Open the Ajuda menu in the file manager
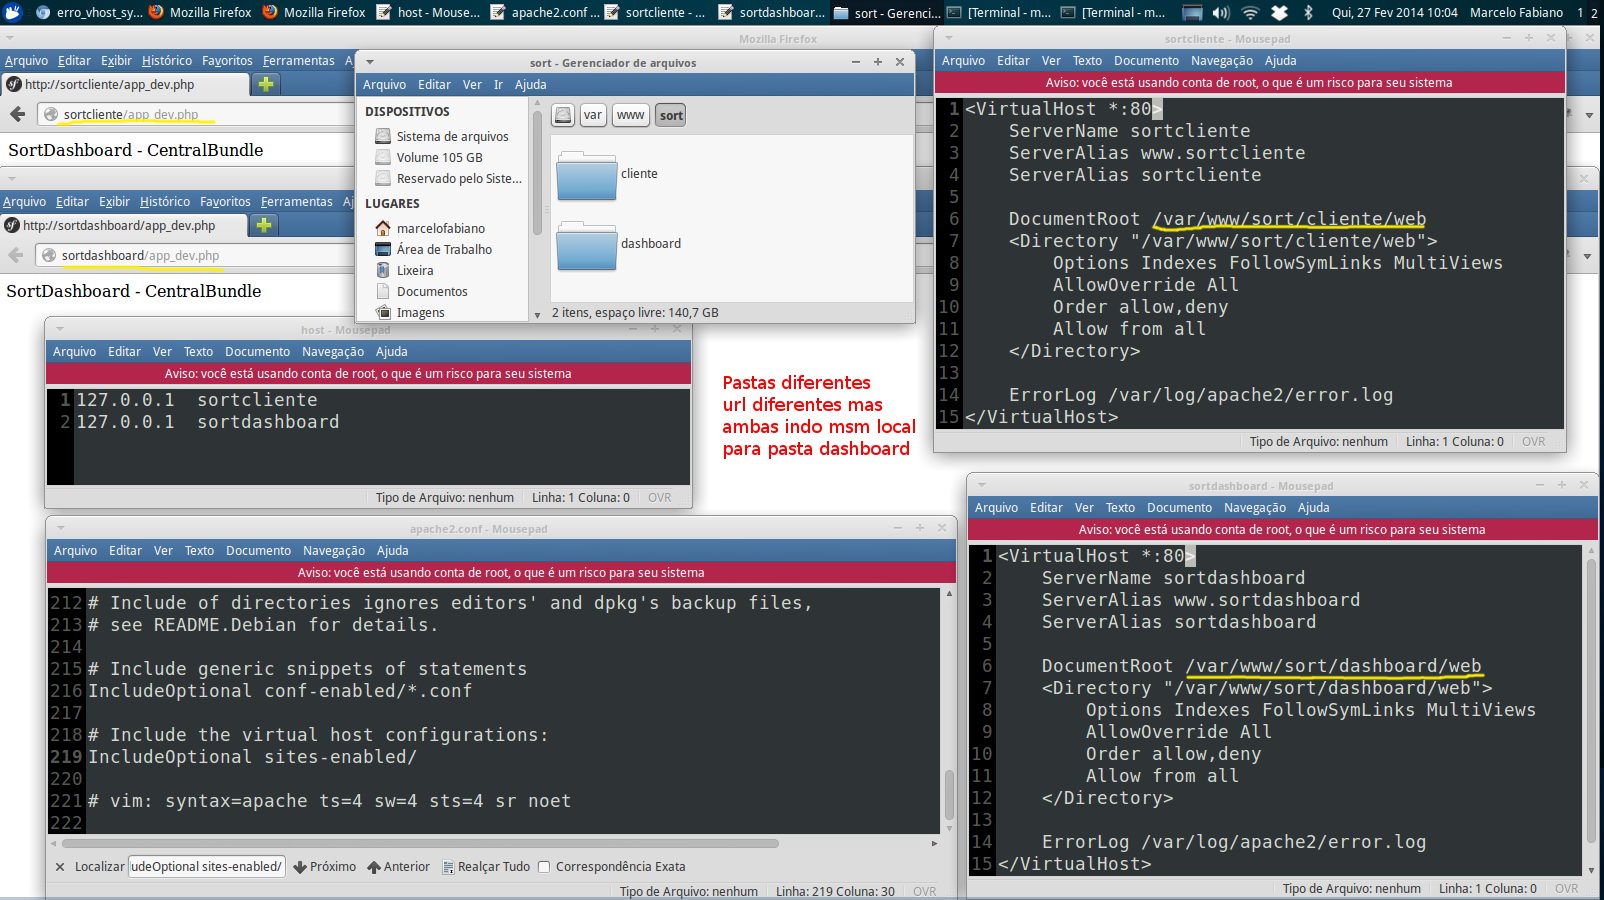 530,84
